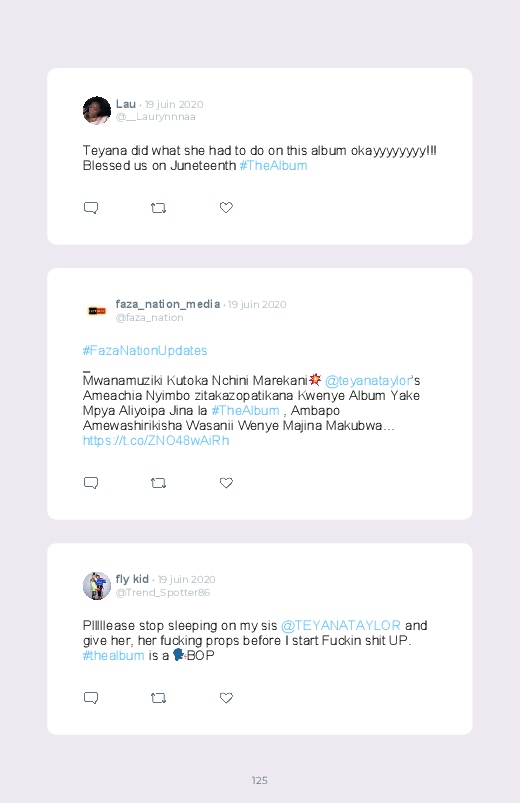Image resolution: width=520 pixels, height=803 pixels.
Task: Like fly kid's tweet
Action: 226,698
